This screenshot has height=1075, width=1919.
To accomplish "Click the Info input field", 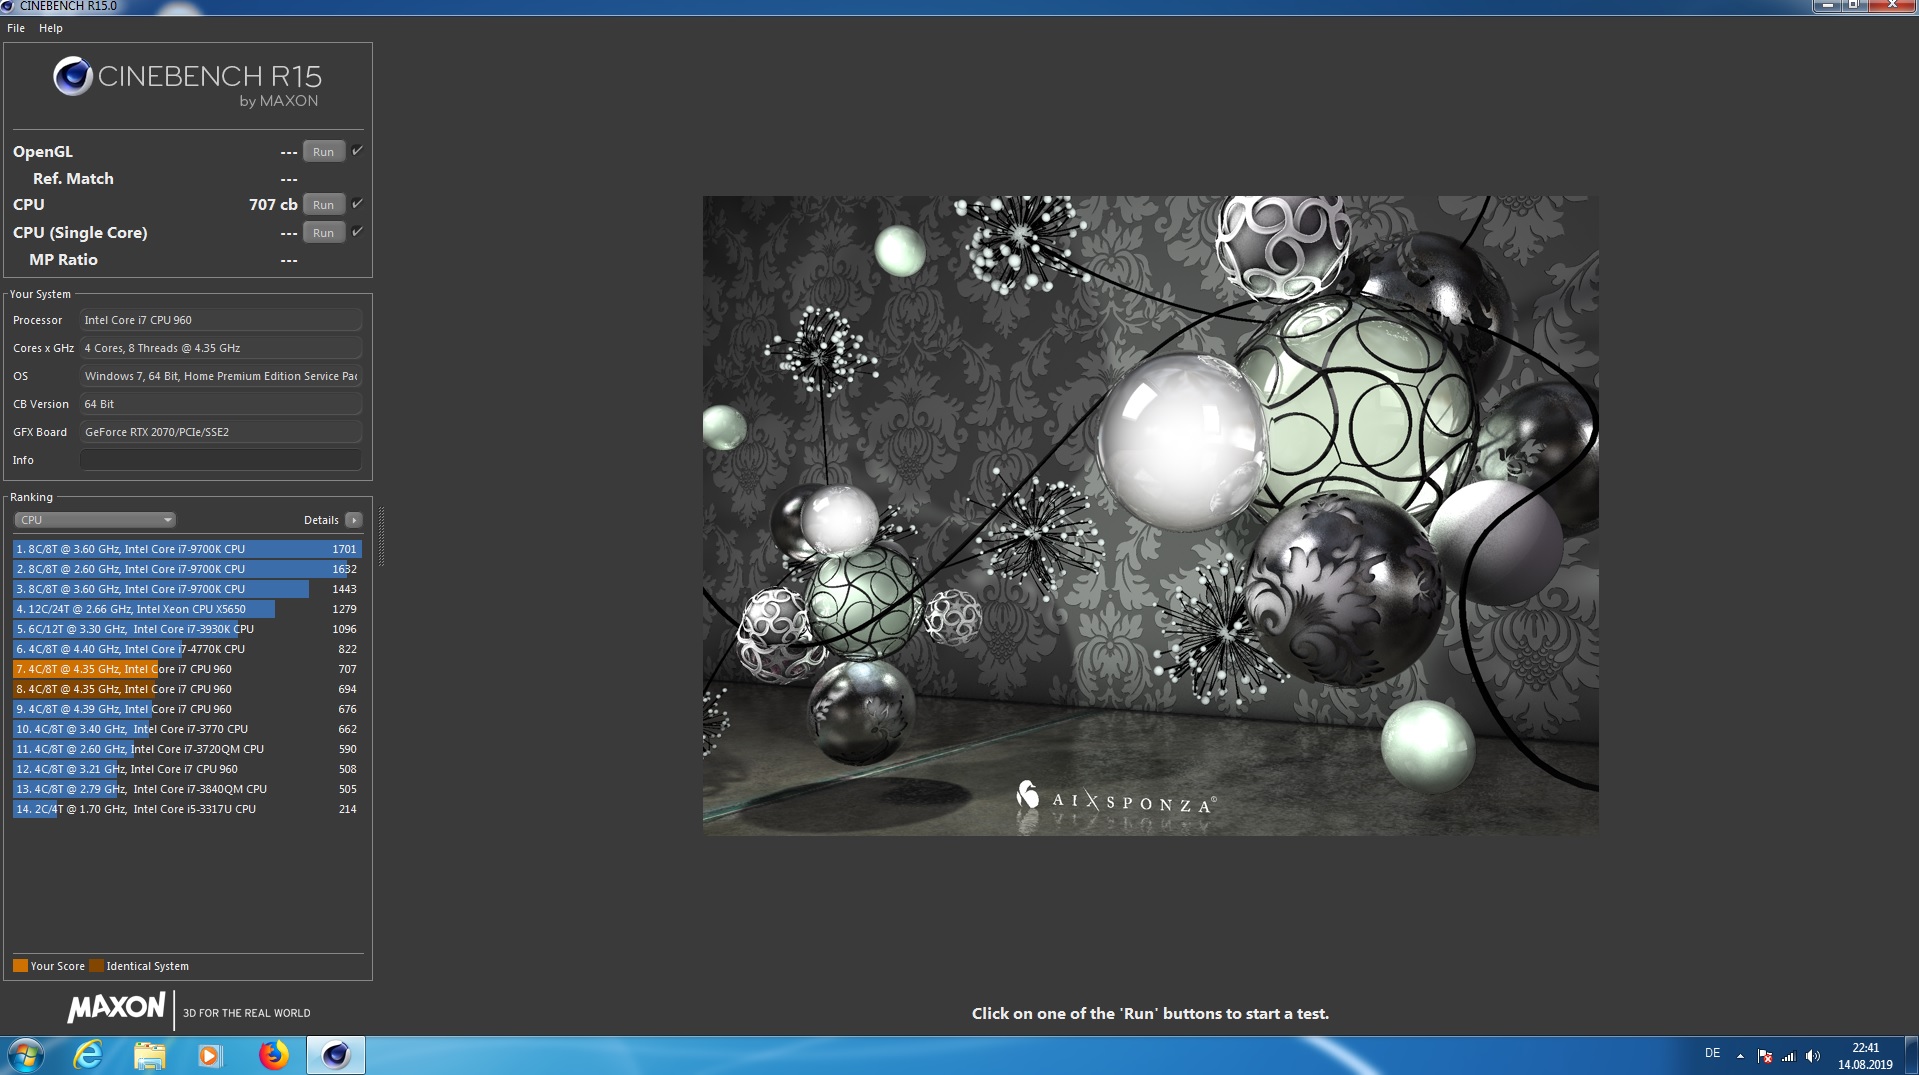I will [x=221, y=460].
